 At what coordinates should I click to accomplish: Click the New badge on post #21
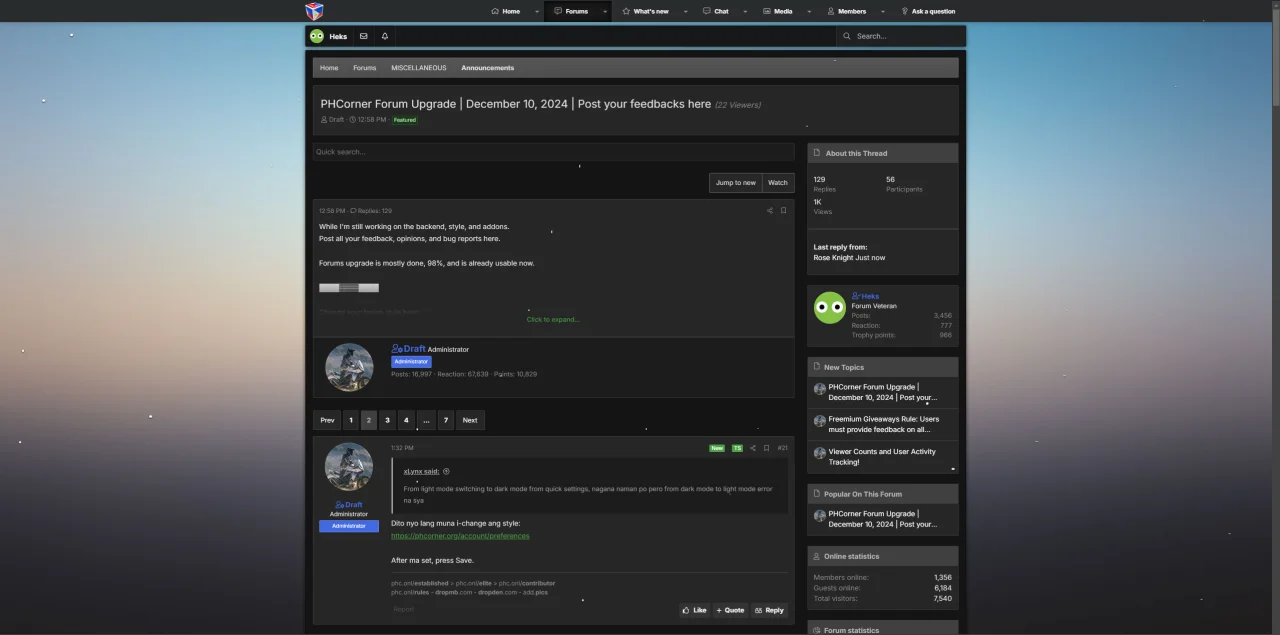click(717, 448)
